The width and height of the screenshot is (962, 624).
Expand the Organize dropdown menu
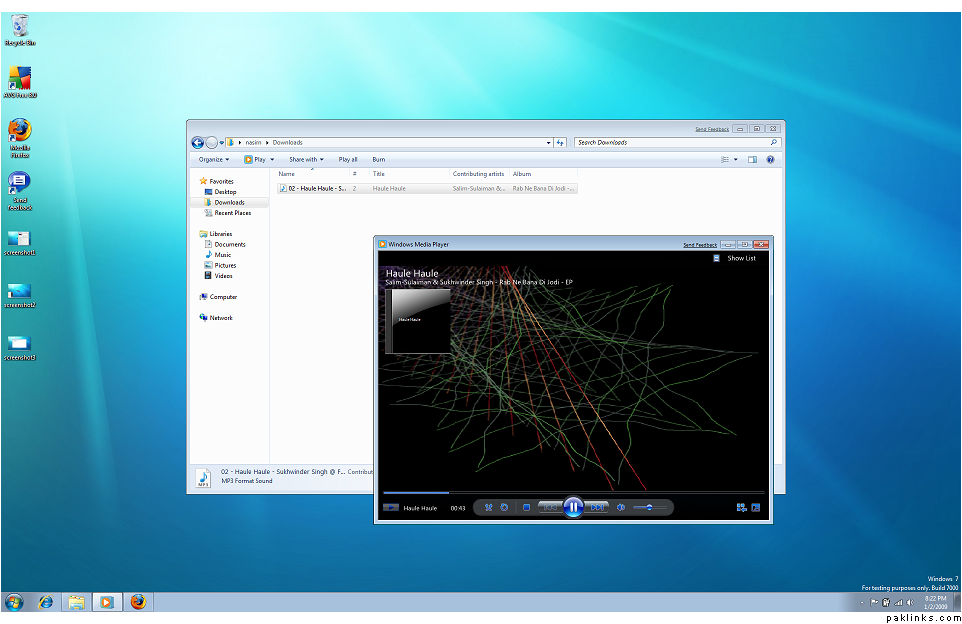213,159
